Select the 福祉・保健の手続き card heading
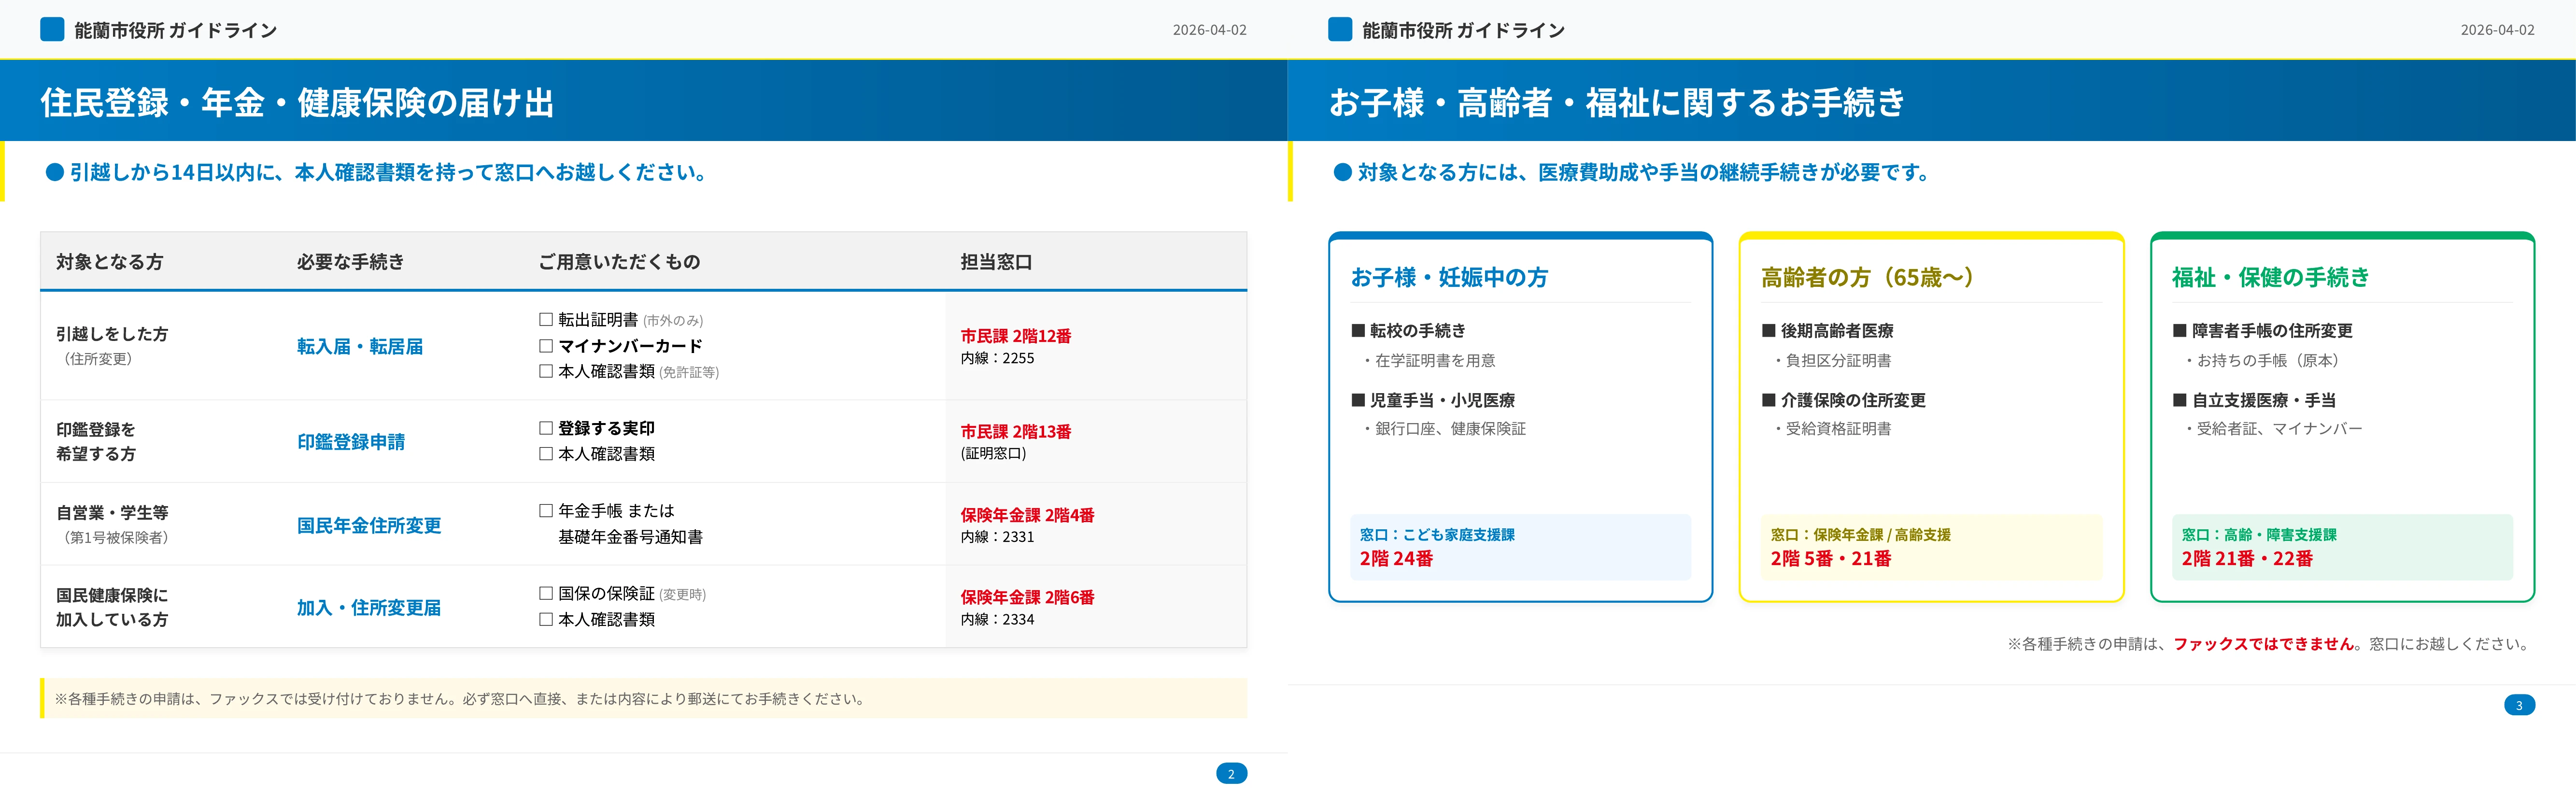This screenshot has height=793, width=2576. (x=2271, y=277)
